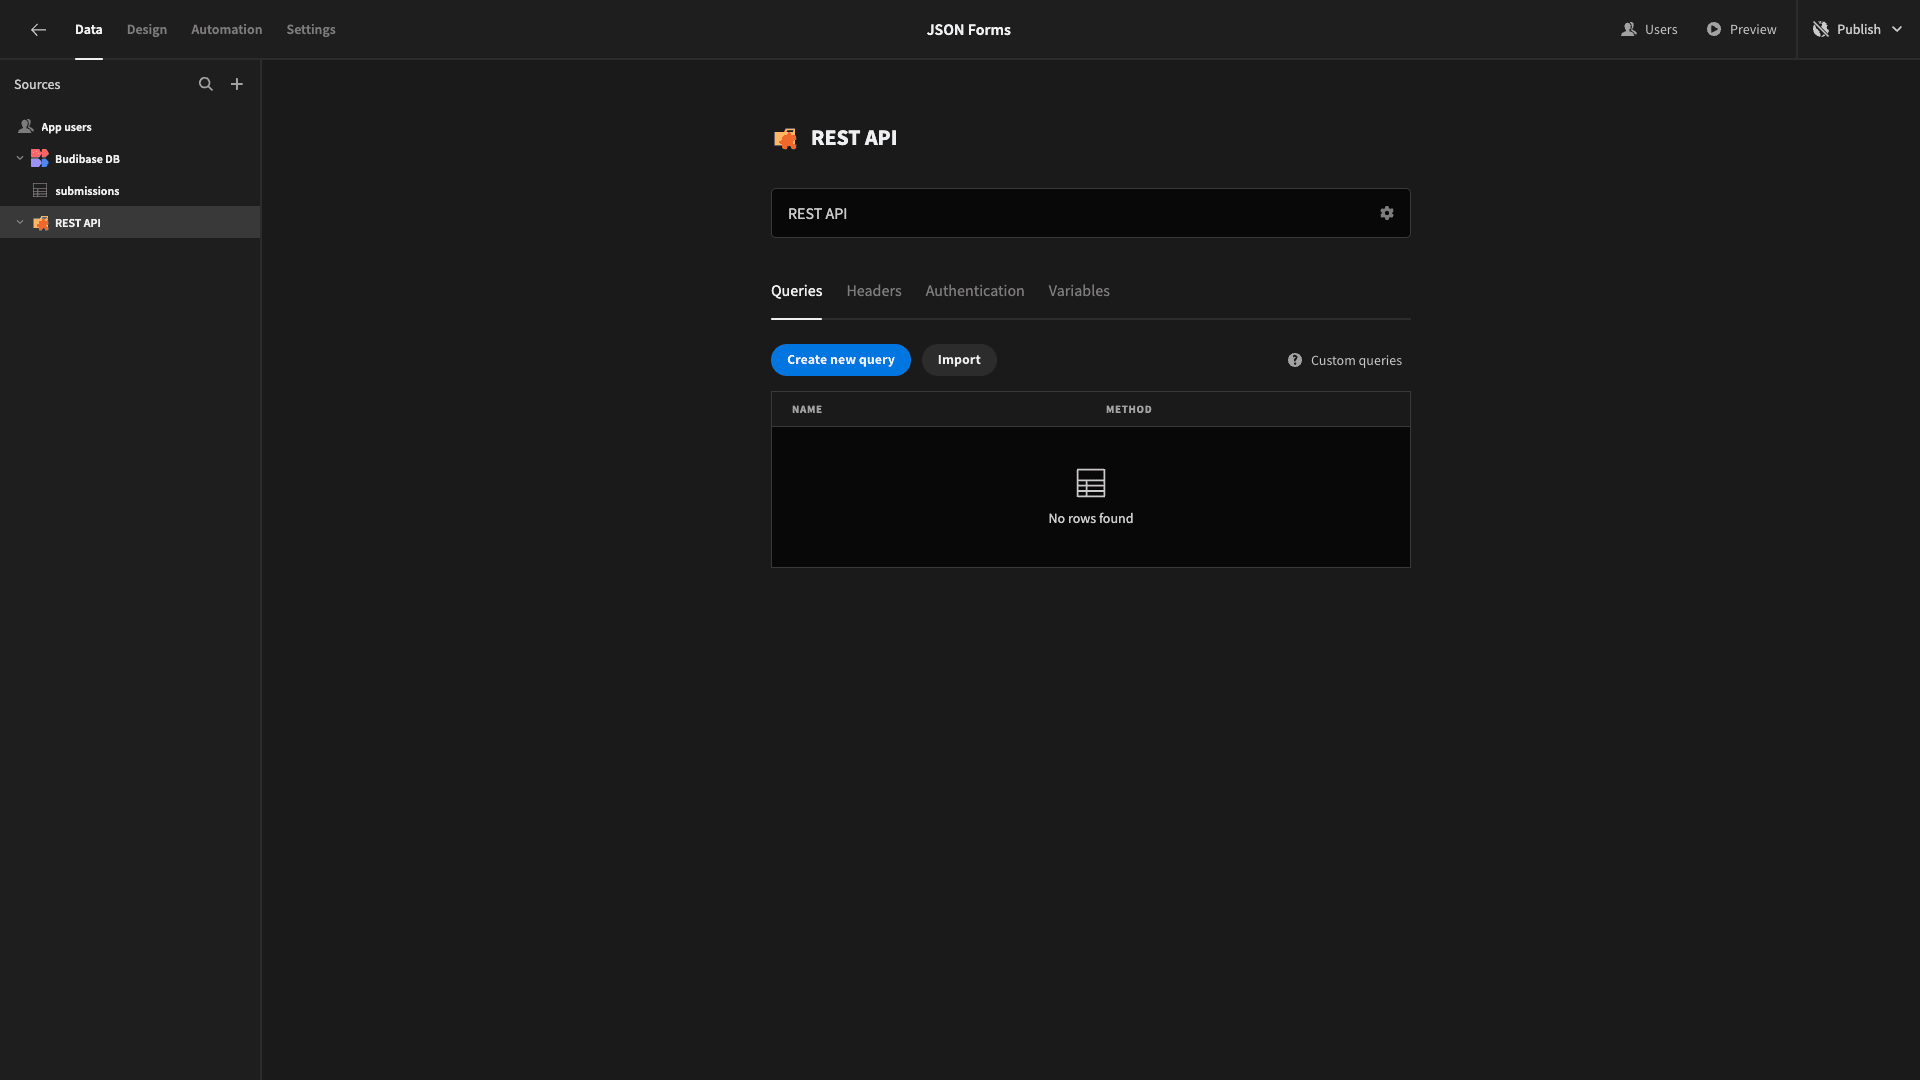Select App users in the sources list
The image size is (1920, 1080).
(x=130, y=127)
